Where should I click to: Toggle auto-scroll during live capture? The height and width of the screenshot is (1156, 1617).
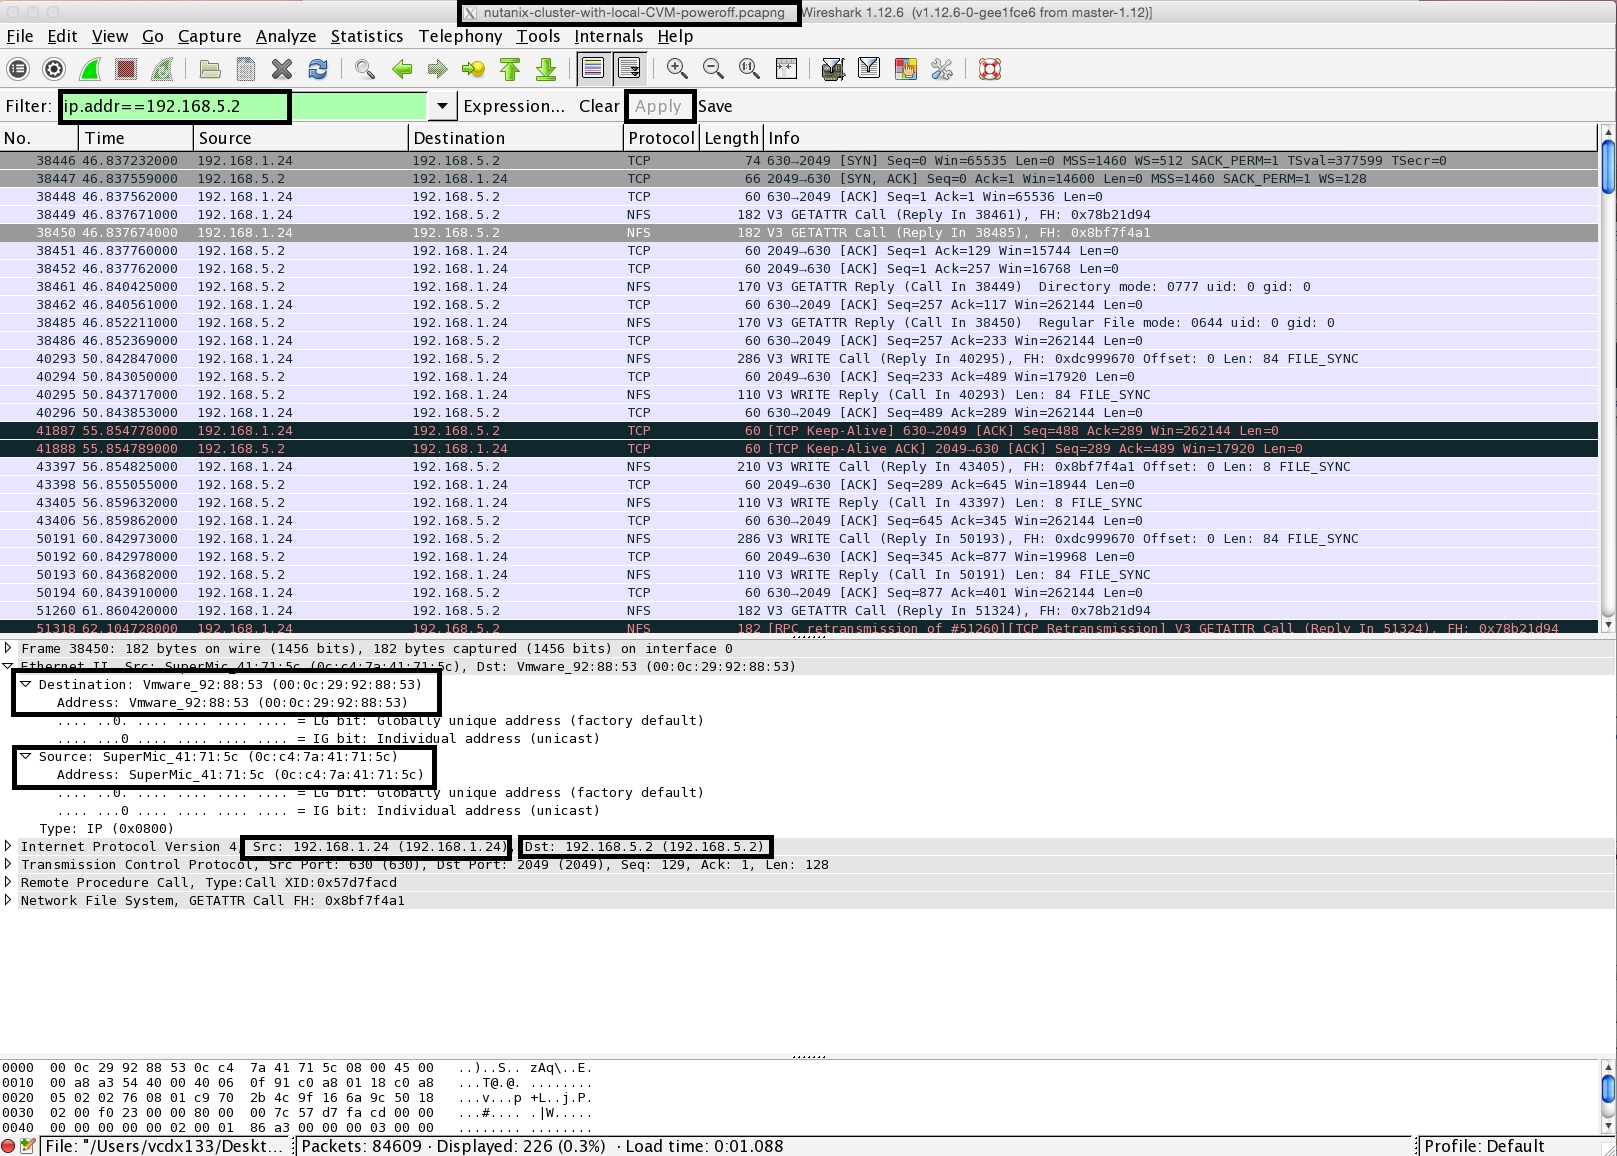point(629,69)
